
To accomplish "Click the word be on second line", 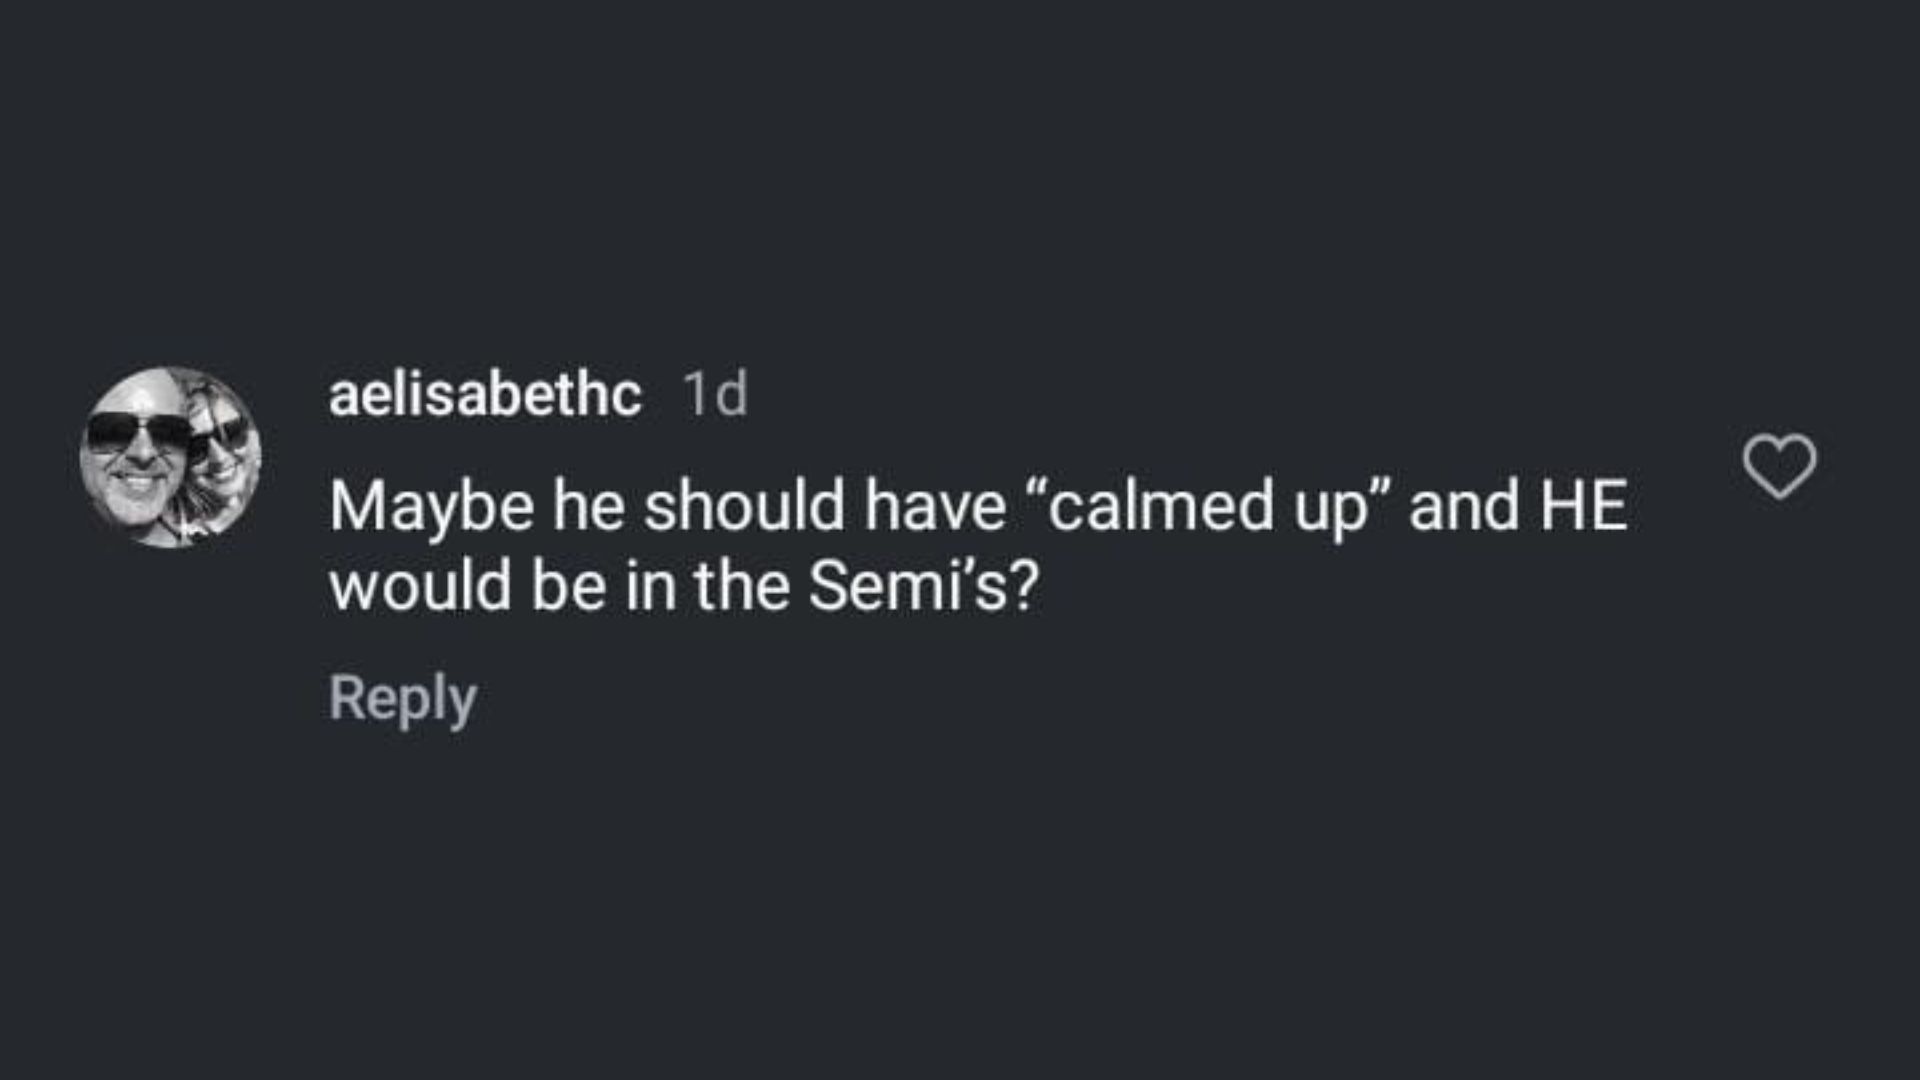I will point(569,586).
